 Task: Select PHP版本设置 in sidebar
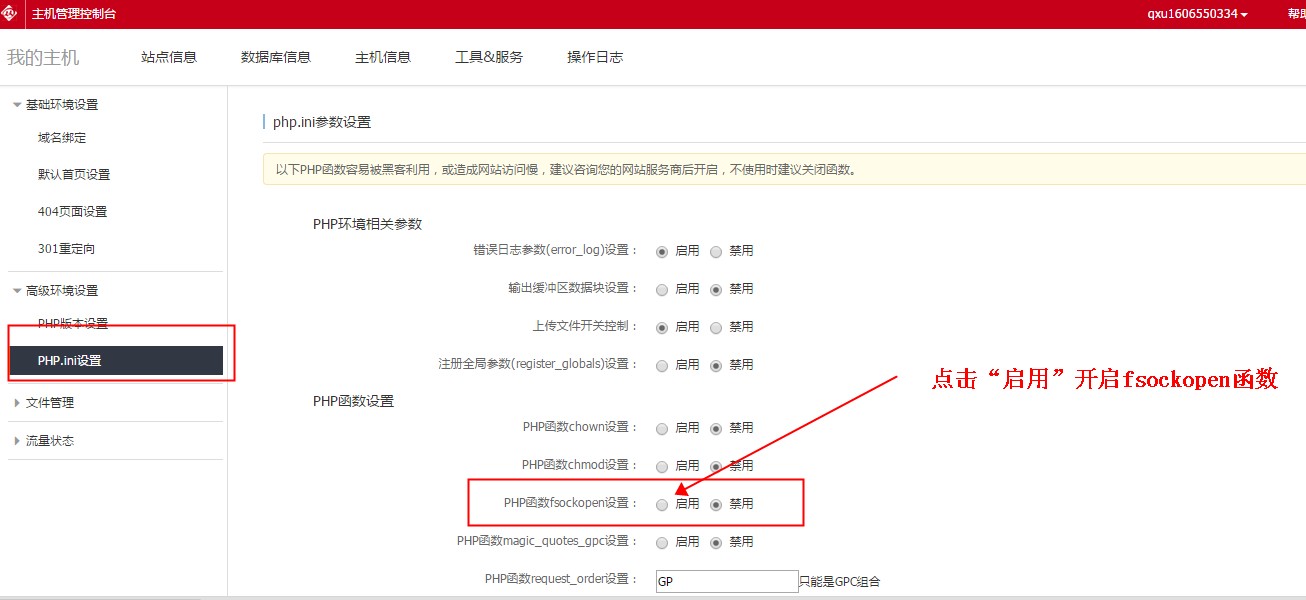[73, 324]
